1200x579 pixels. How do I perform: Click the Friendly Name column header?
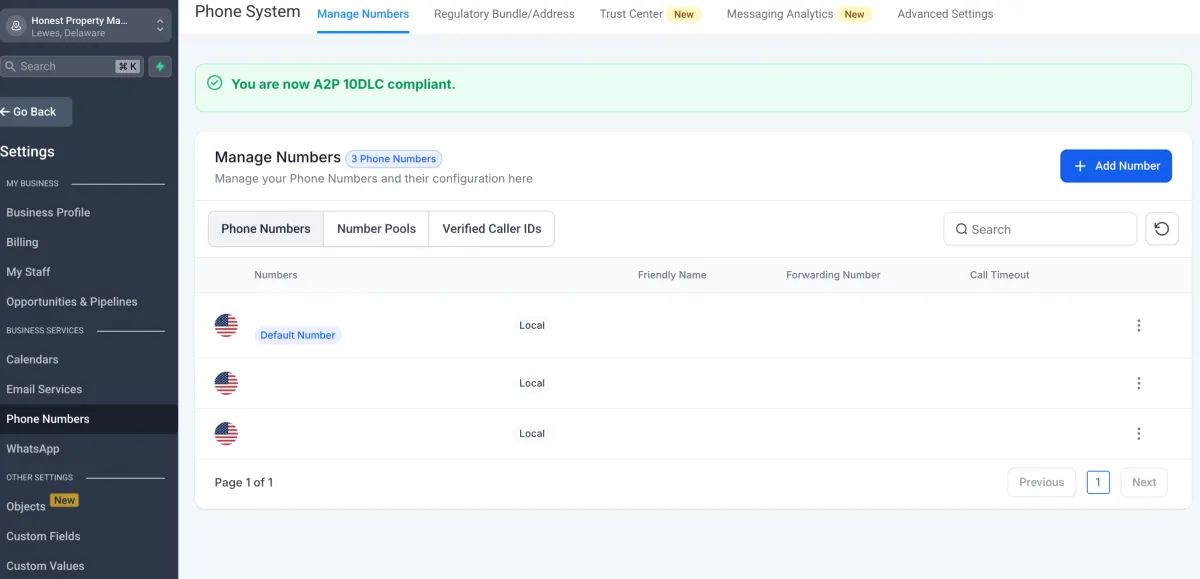click(x=672, y=275)
